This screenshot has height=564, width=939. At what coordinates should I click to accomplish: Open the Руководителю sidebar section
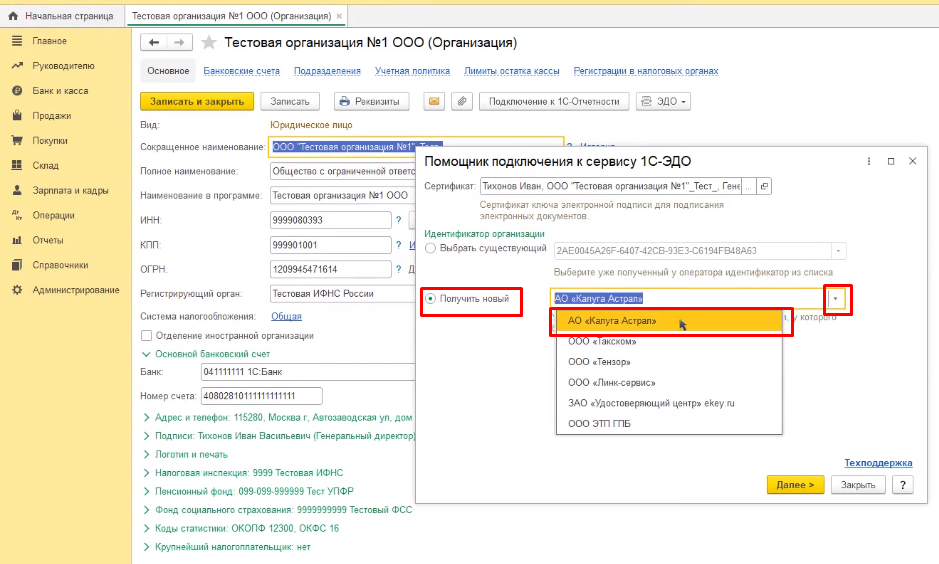63,66
